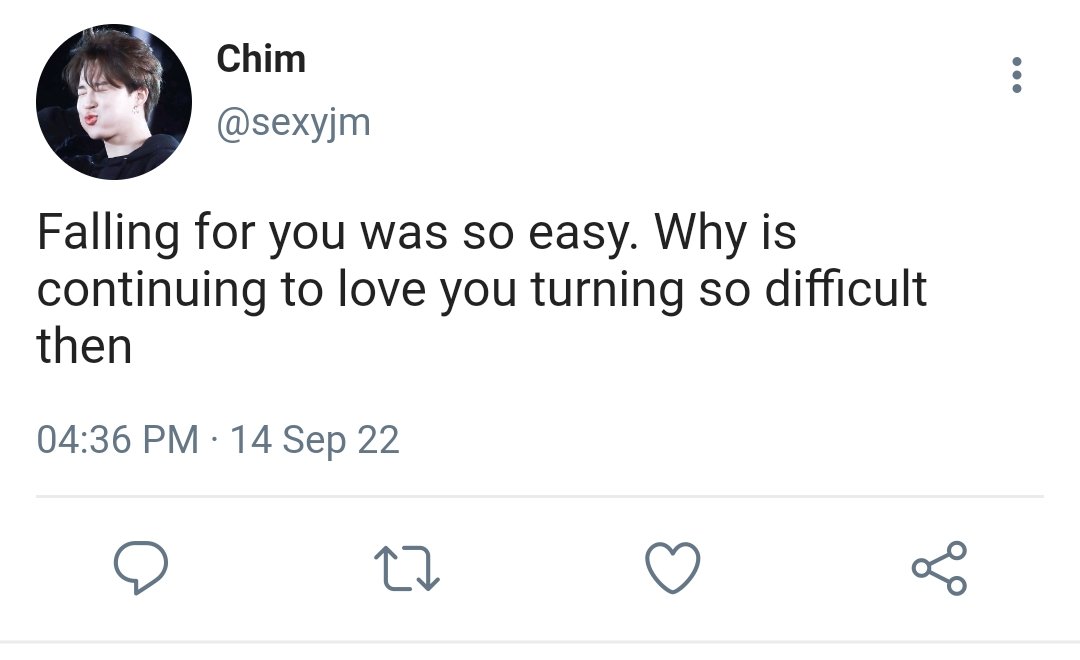Open the reply speech bubble icon
Image resolution: width=1080 pixels, height=660 pixels.
[141, 568]
